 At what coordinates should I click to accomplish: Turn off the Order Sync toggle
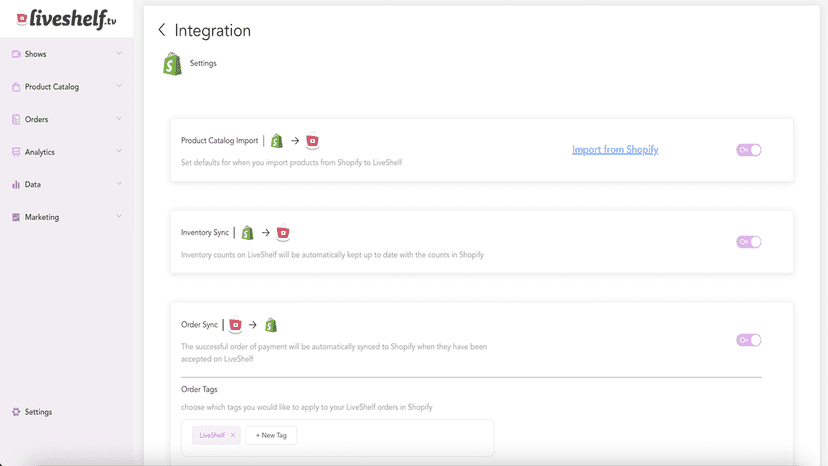click(749, 340)
